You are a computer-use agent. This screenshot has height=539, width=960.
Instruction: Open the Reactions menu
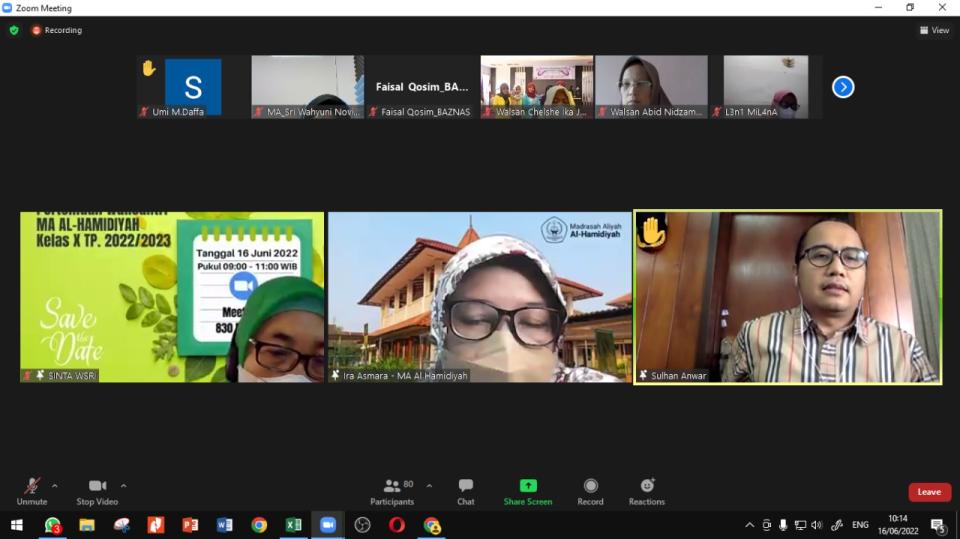point(646,490)
